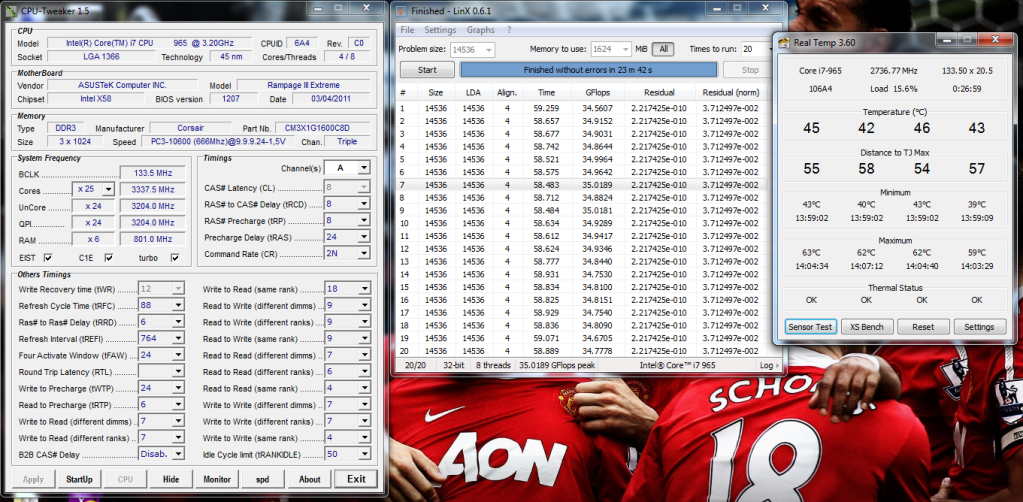The width and height of the screenshot is (1023, 502).
Task: Open the File menu in LinX
Action: pyautogui.click(x=406, y=30)
